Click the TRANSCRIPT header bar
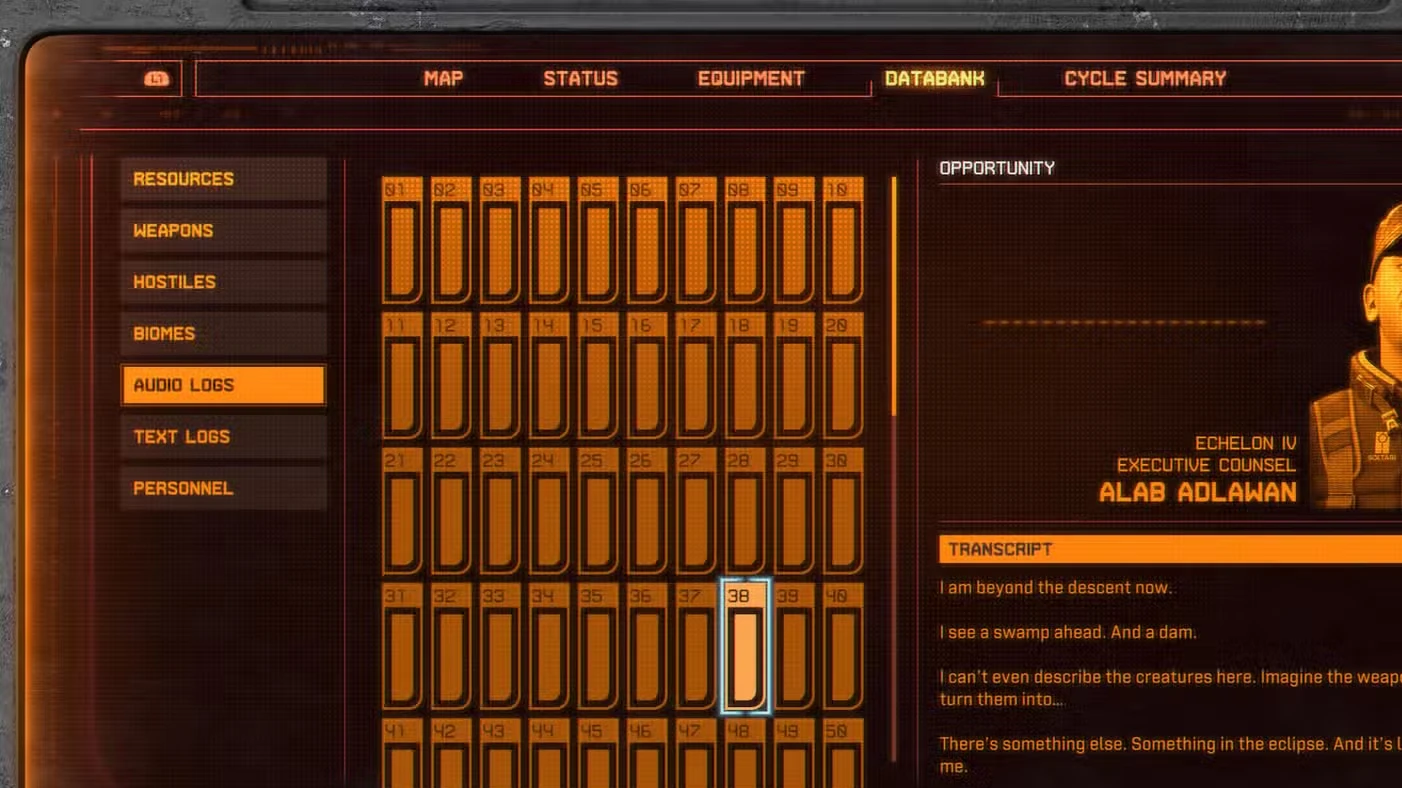The image size is (1402, 788). [1170, 549]
